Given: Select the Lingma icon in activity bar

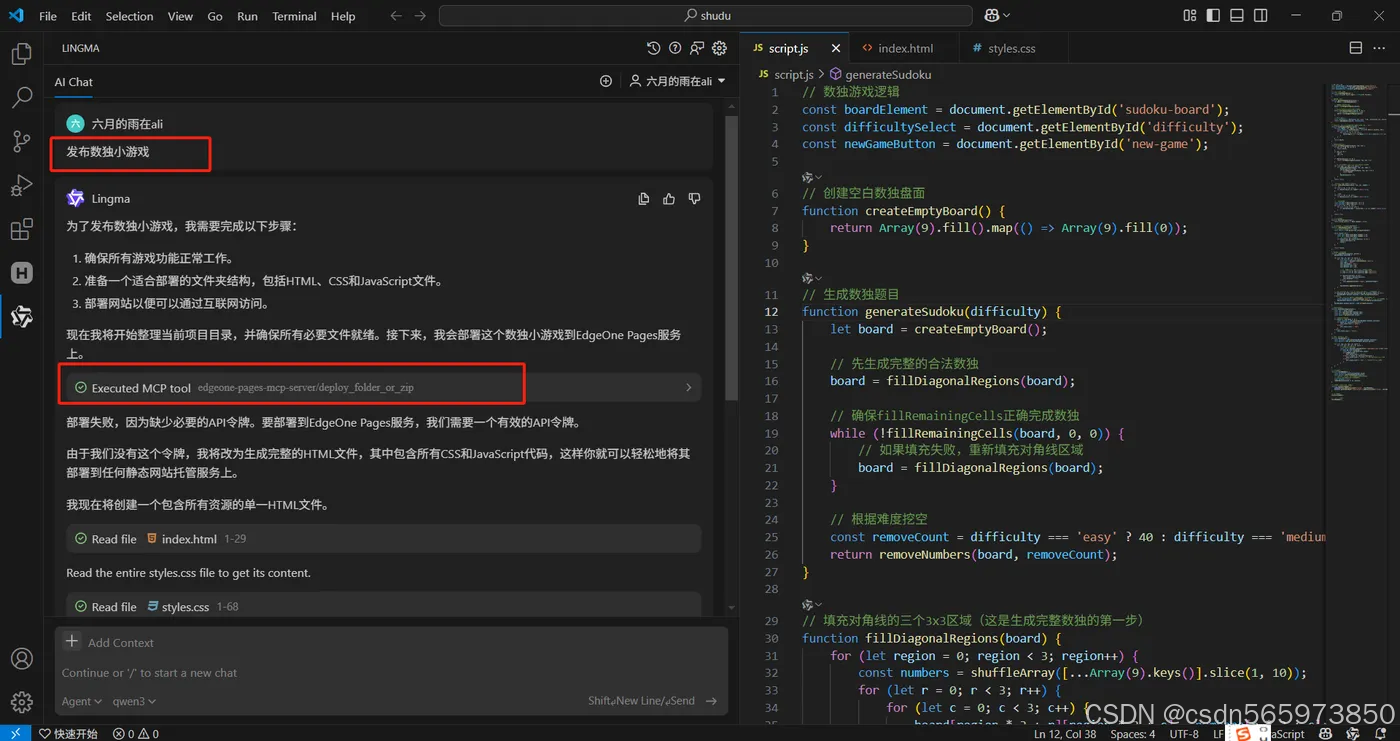Looking at the screenshot, I should tap(21, 317).
